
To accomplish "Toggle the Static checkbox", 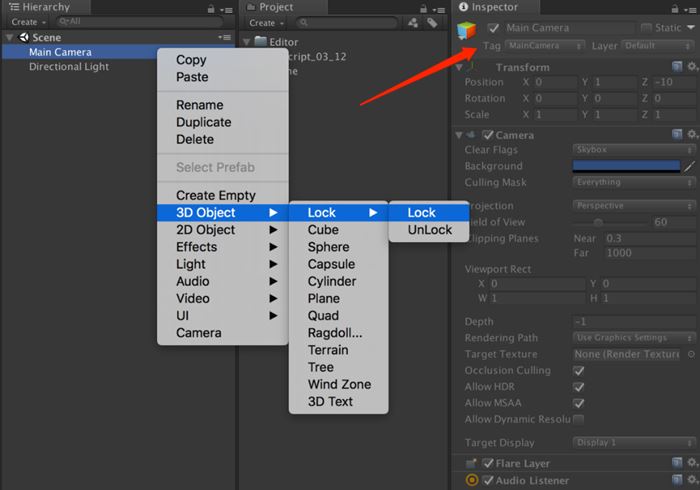I will tap(648, 28).
